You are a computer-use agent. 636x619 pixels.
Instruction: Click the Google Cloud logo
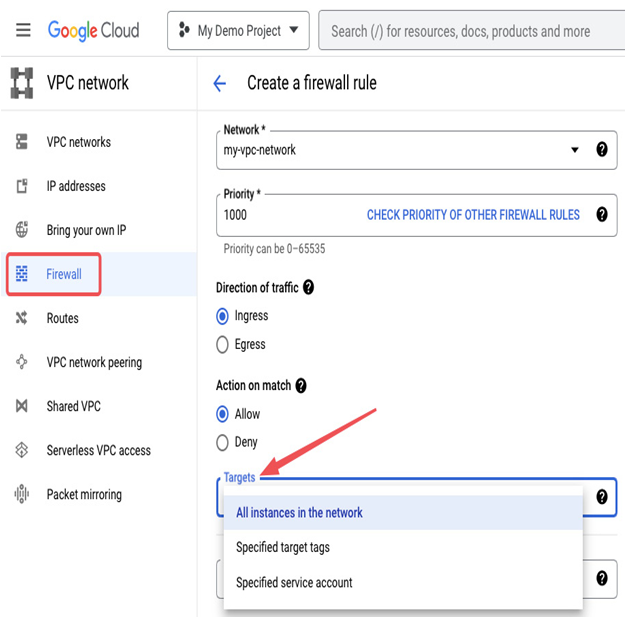93,31
